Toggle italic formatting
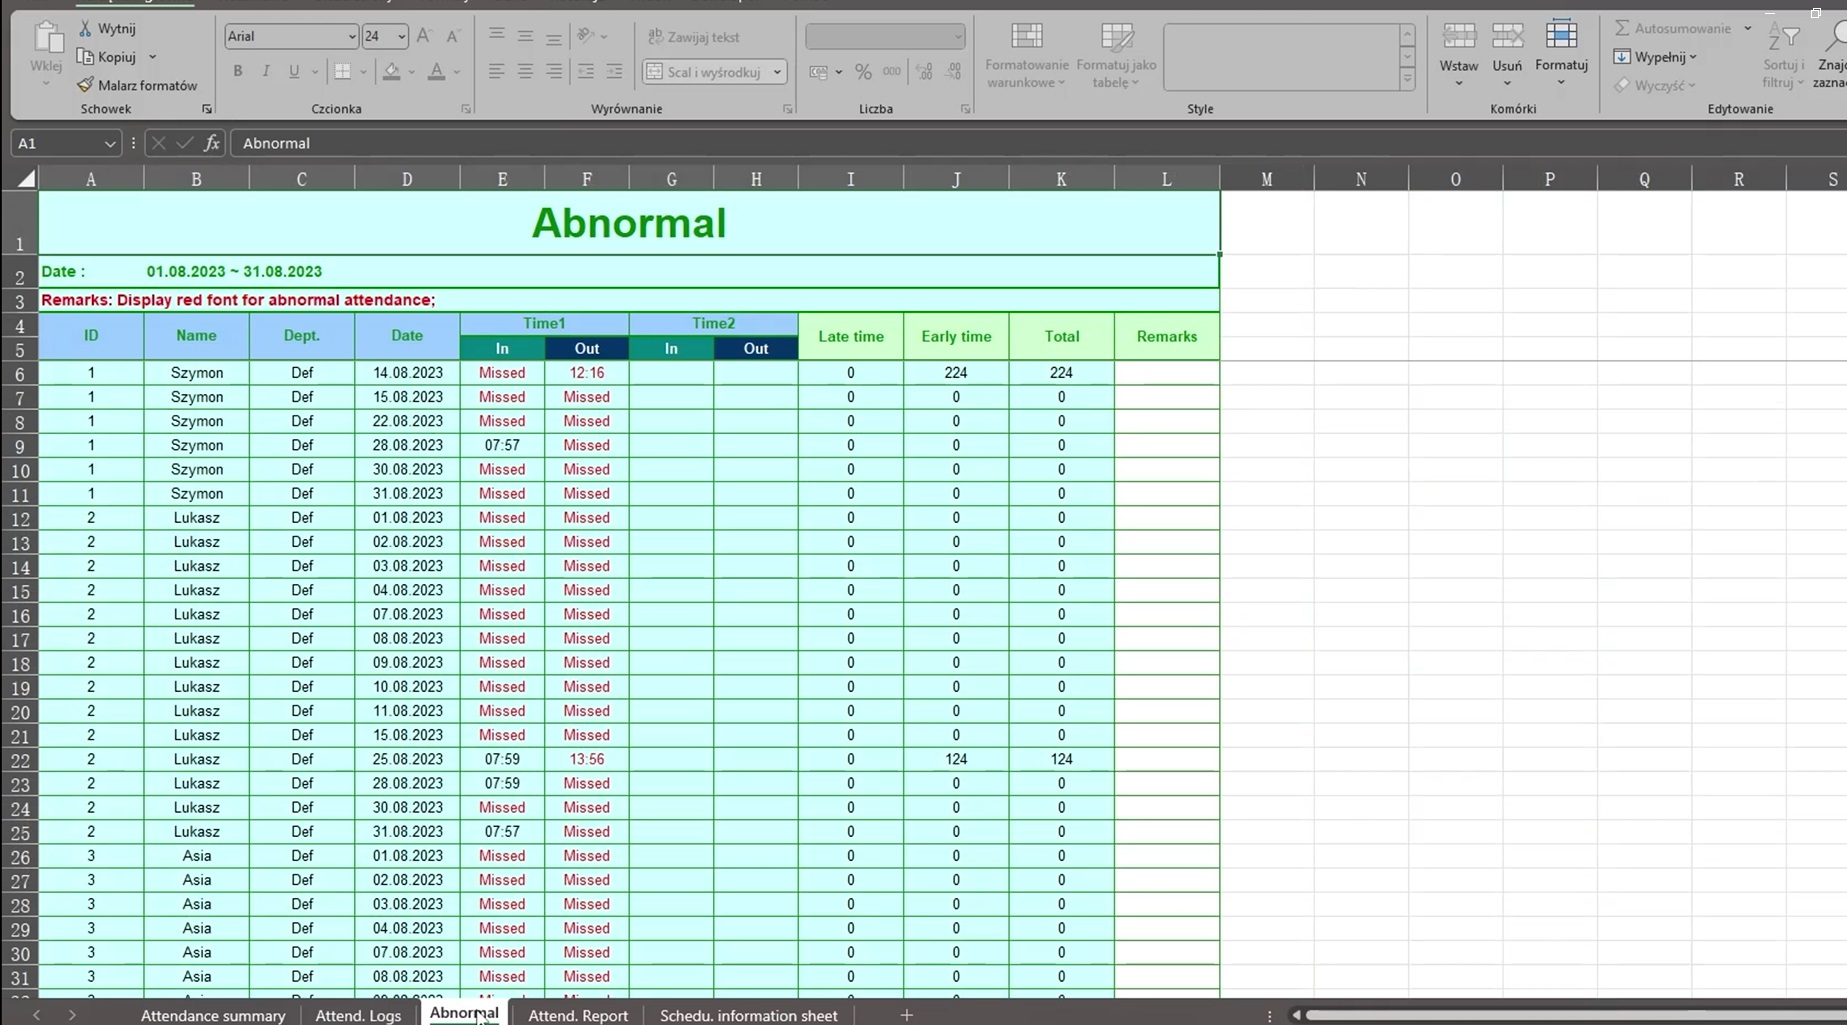 [265, 71]
